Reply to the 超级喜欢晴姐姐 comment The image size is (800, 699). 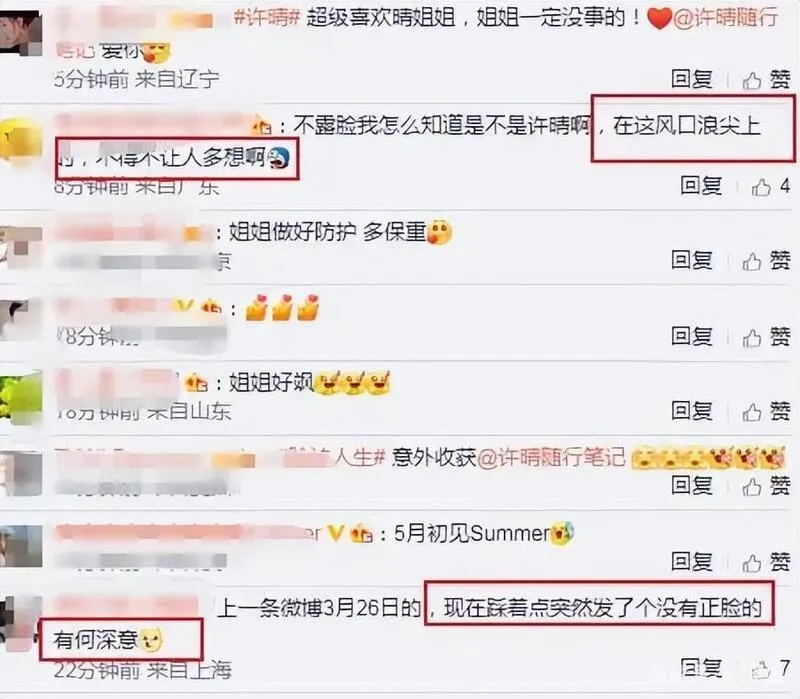pos(691,80)
